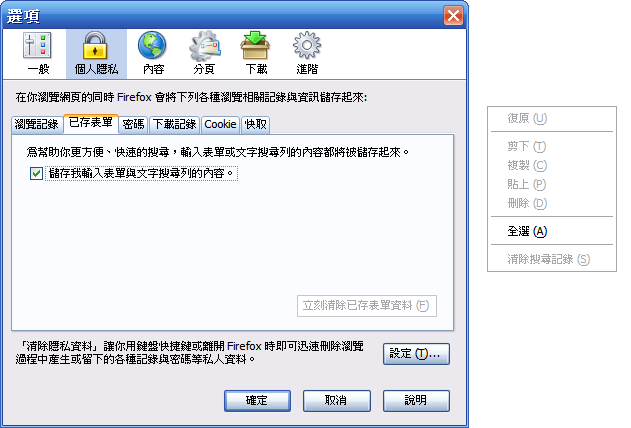The height and width of the screenshot is (428, 631).
Task: Click the 確定 button
Action: 257,401
